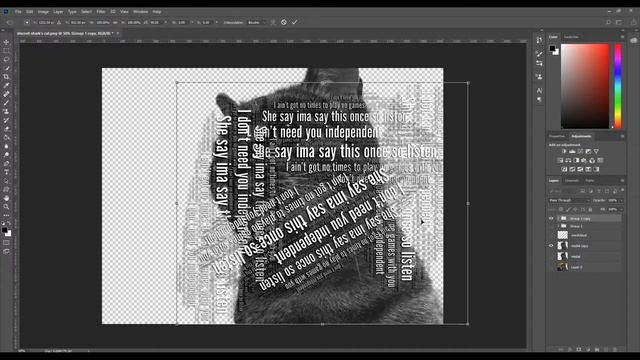Viewport: 640px width, 360px height.
Task: Switch to the Properties tab
Action: (x=557, y=136)
